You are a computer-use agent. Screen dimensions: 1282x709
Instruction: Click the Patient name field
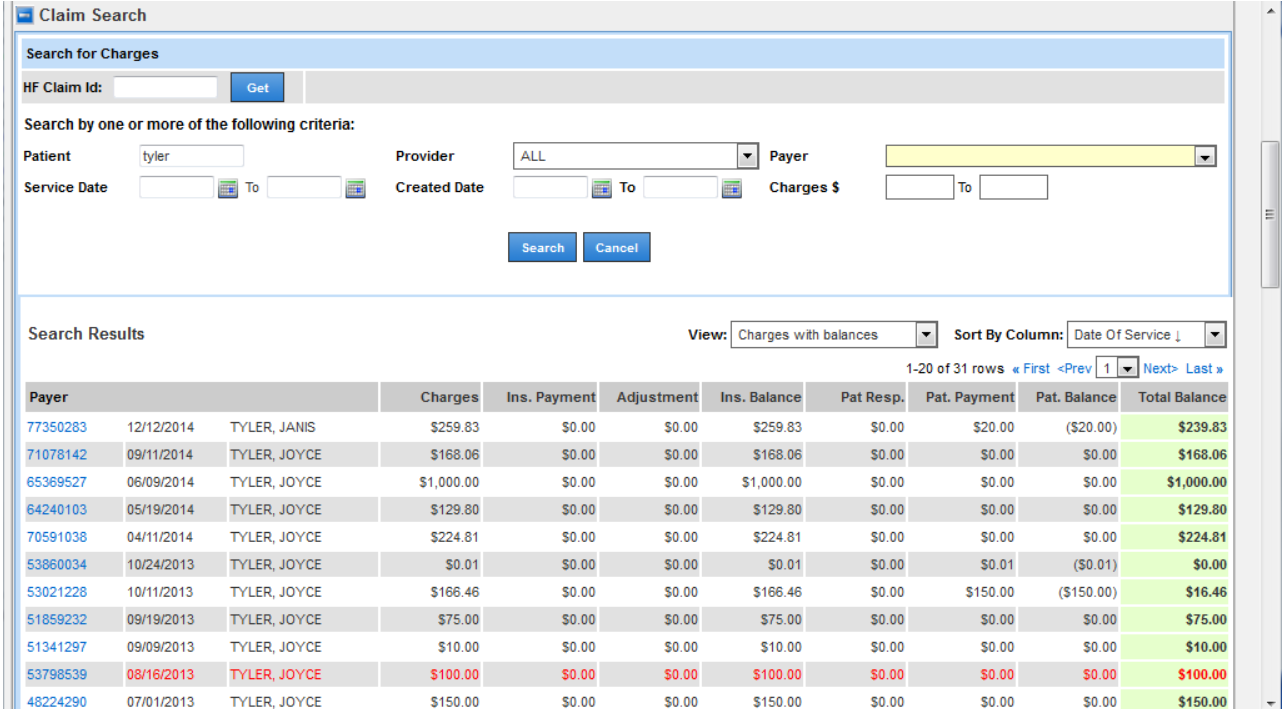pos(191,156)
